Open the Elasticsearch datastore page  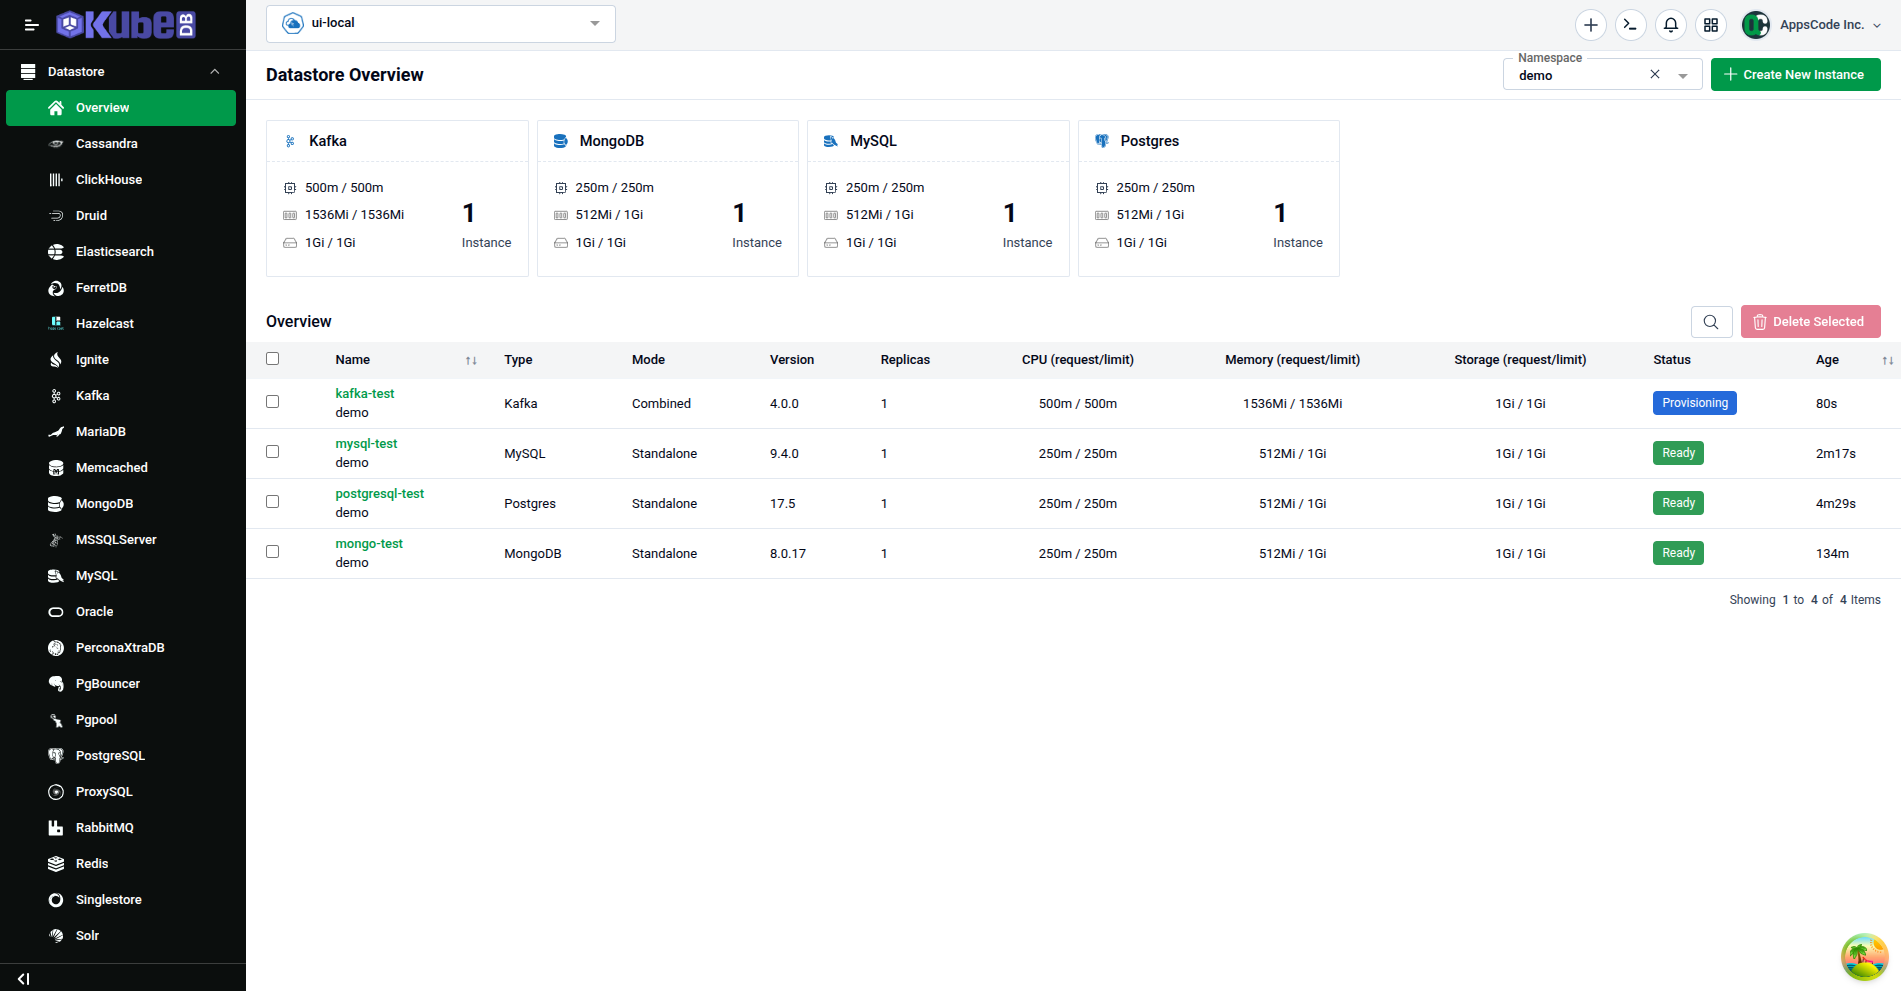[113, 251]
